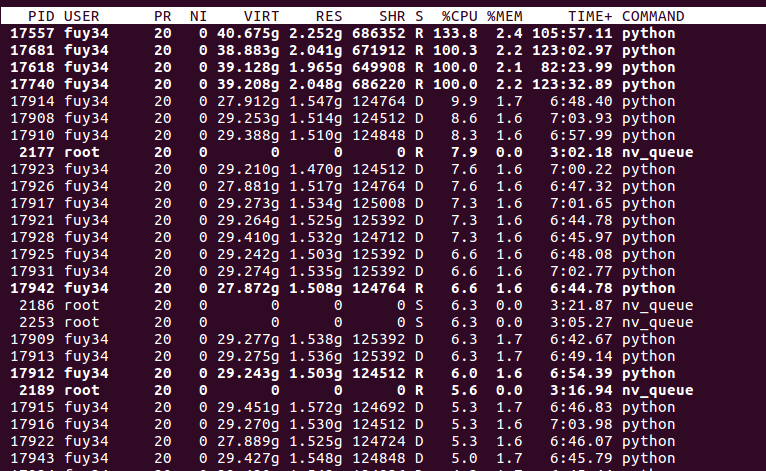The height and width of the screenshot is (471, 766).
Task: Click the USER column header
Action: point(82,16)
